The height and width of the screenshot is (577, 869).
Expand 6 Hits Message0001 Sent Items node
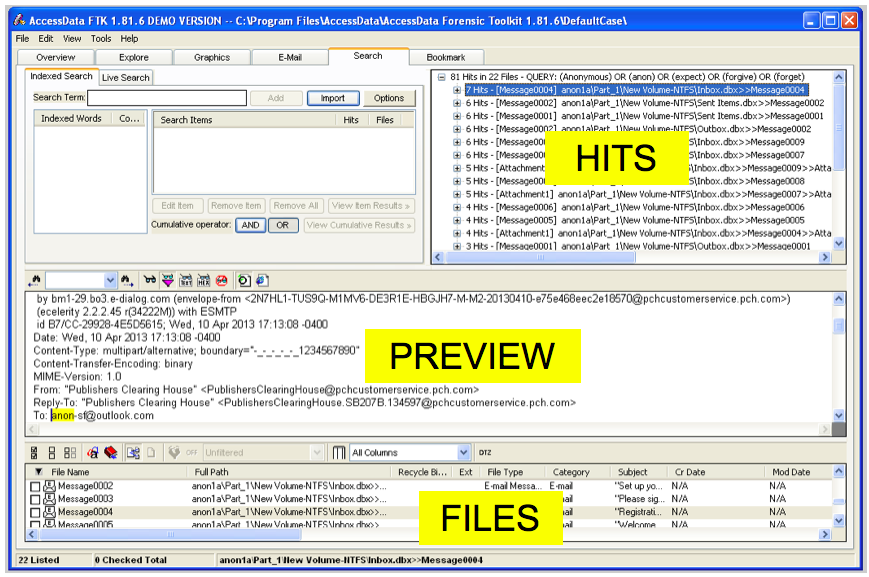457,116
